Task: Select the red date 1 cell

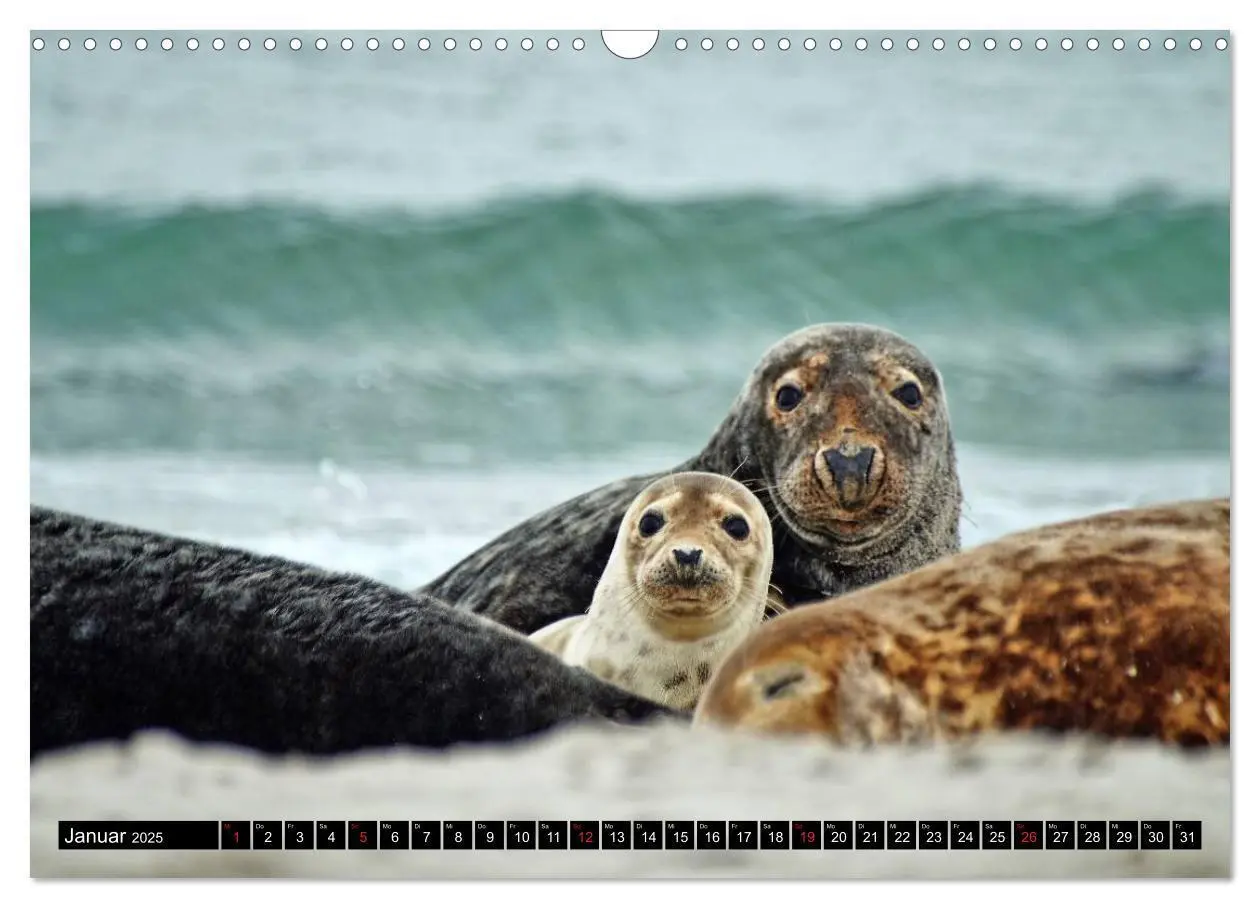Action: coord(236,836)
